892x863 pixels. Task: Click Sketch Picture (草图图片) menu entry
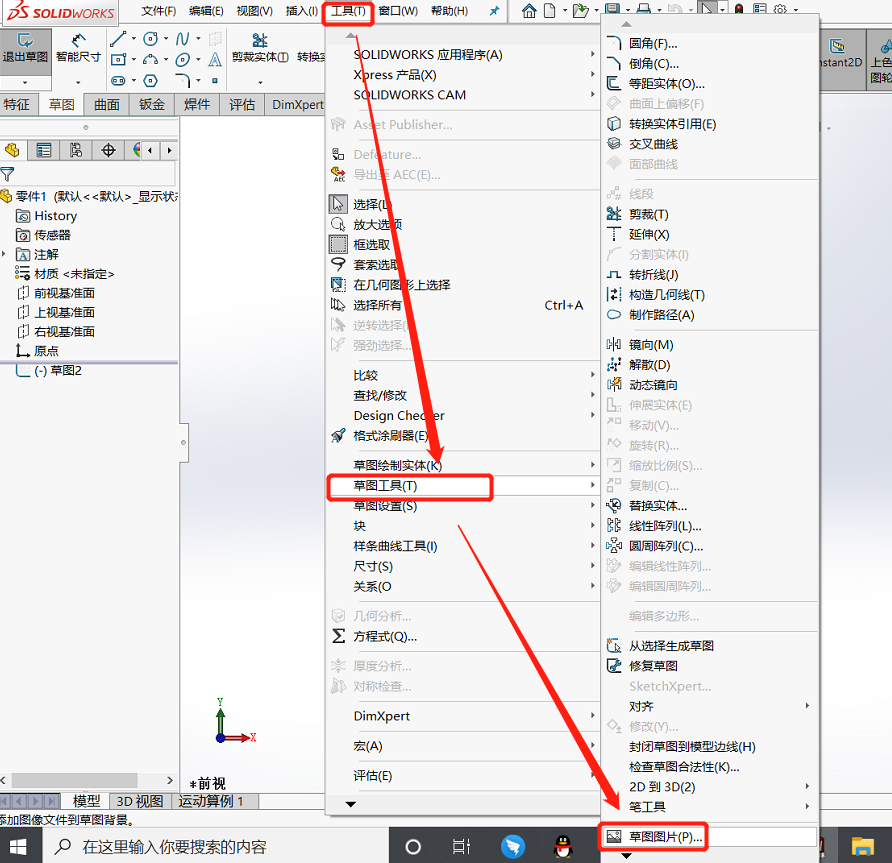pyautogui.click(x=665, y=836)
